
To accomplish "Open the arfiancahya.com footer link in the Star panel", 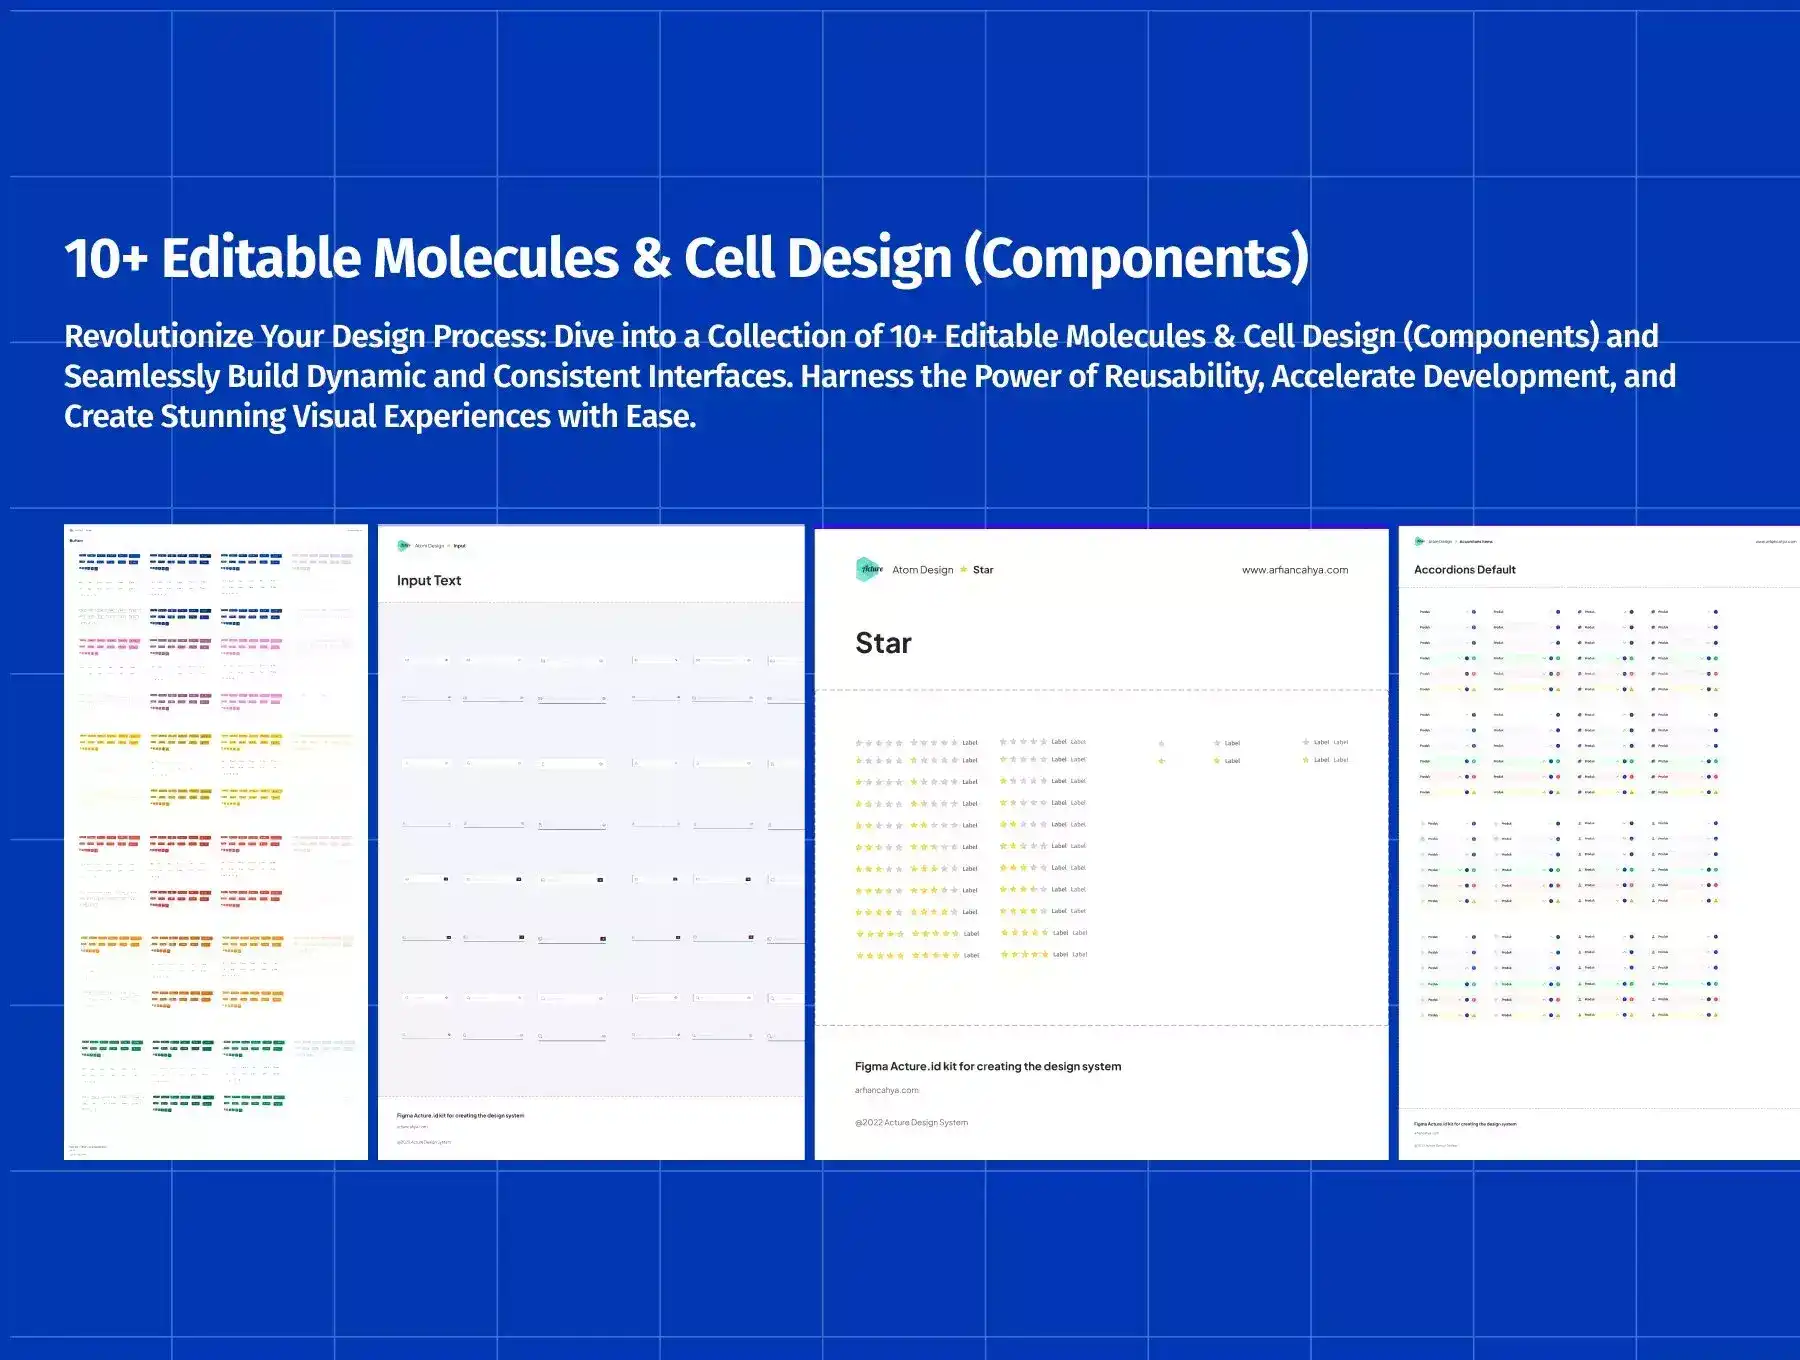I will [886, 1090].
